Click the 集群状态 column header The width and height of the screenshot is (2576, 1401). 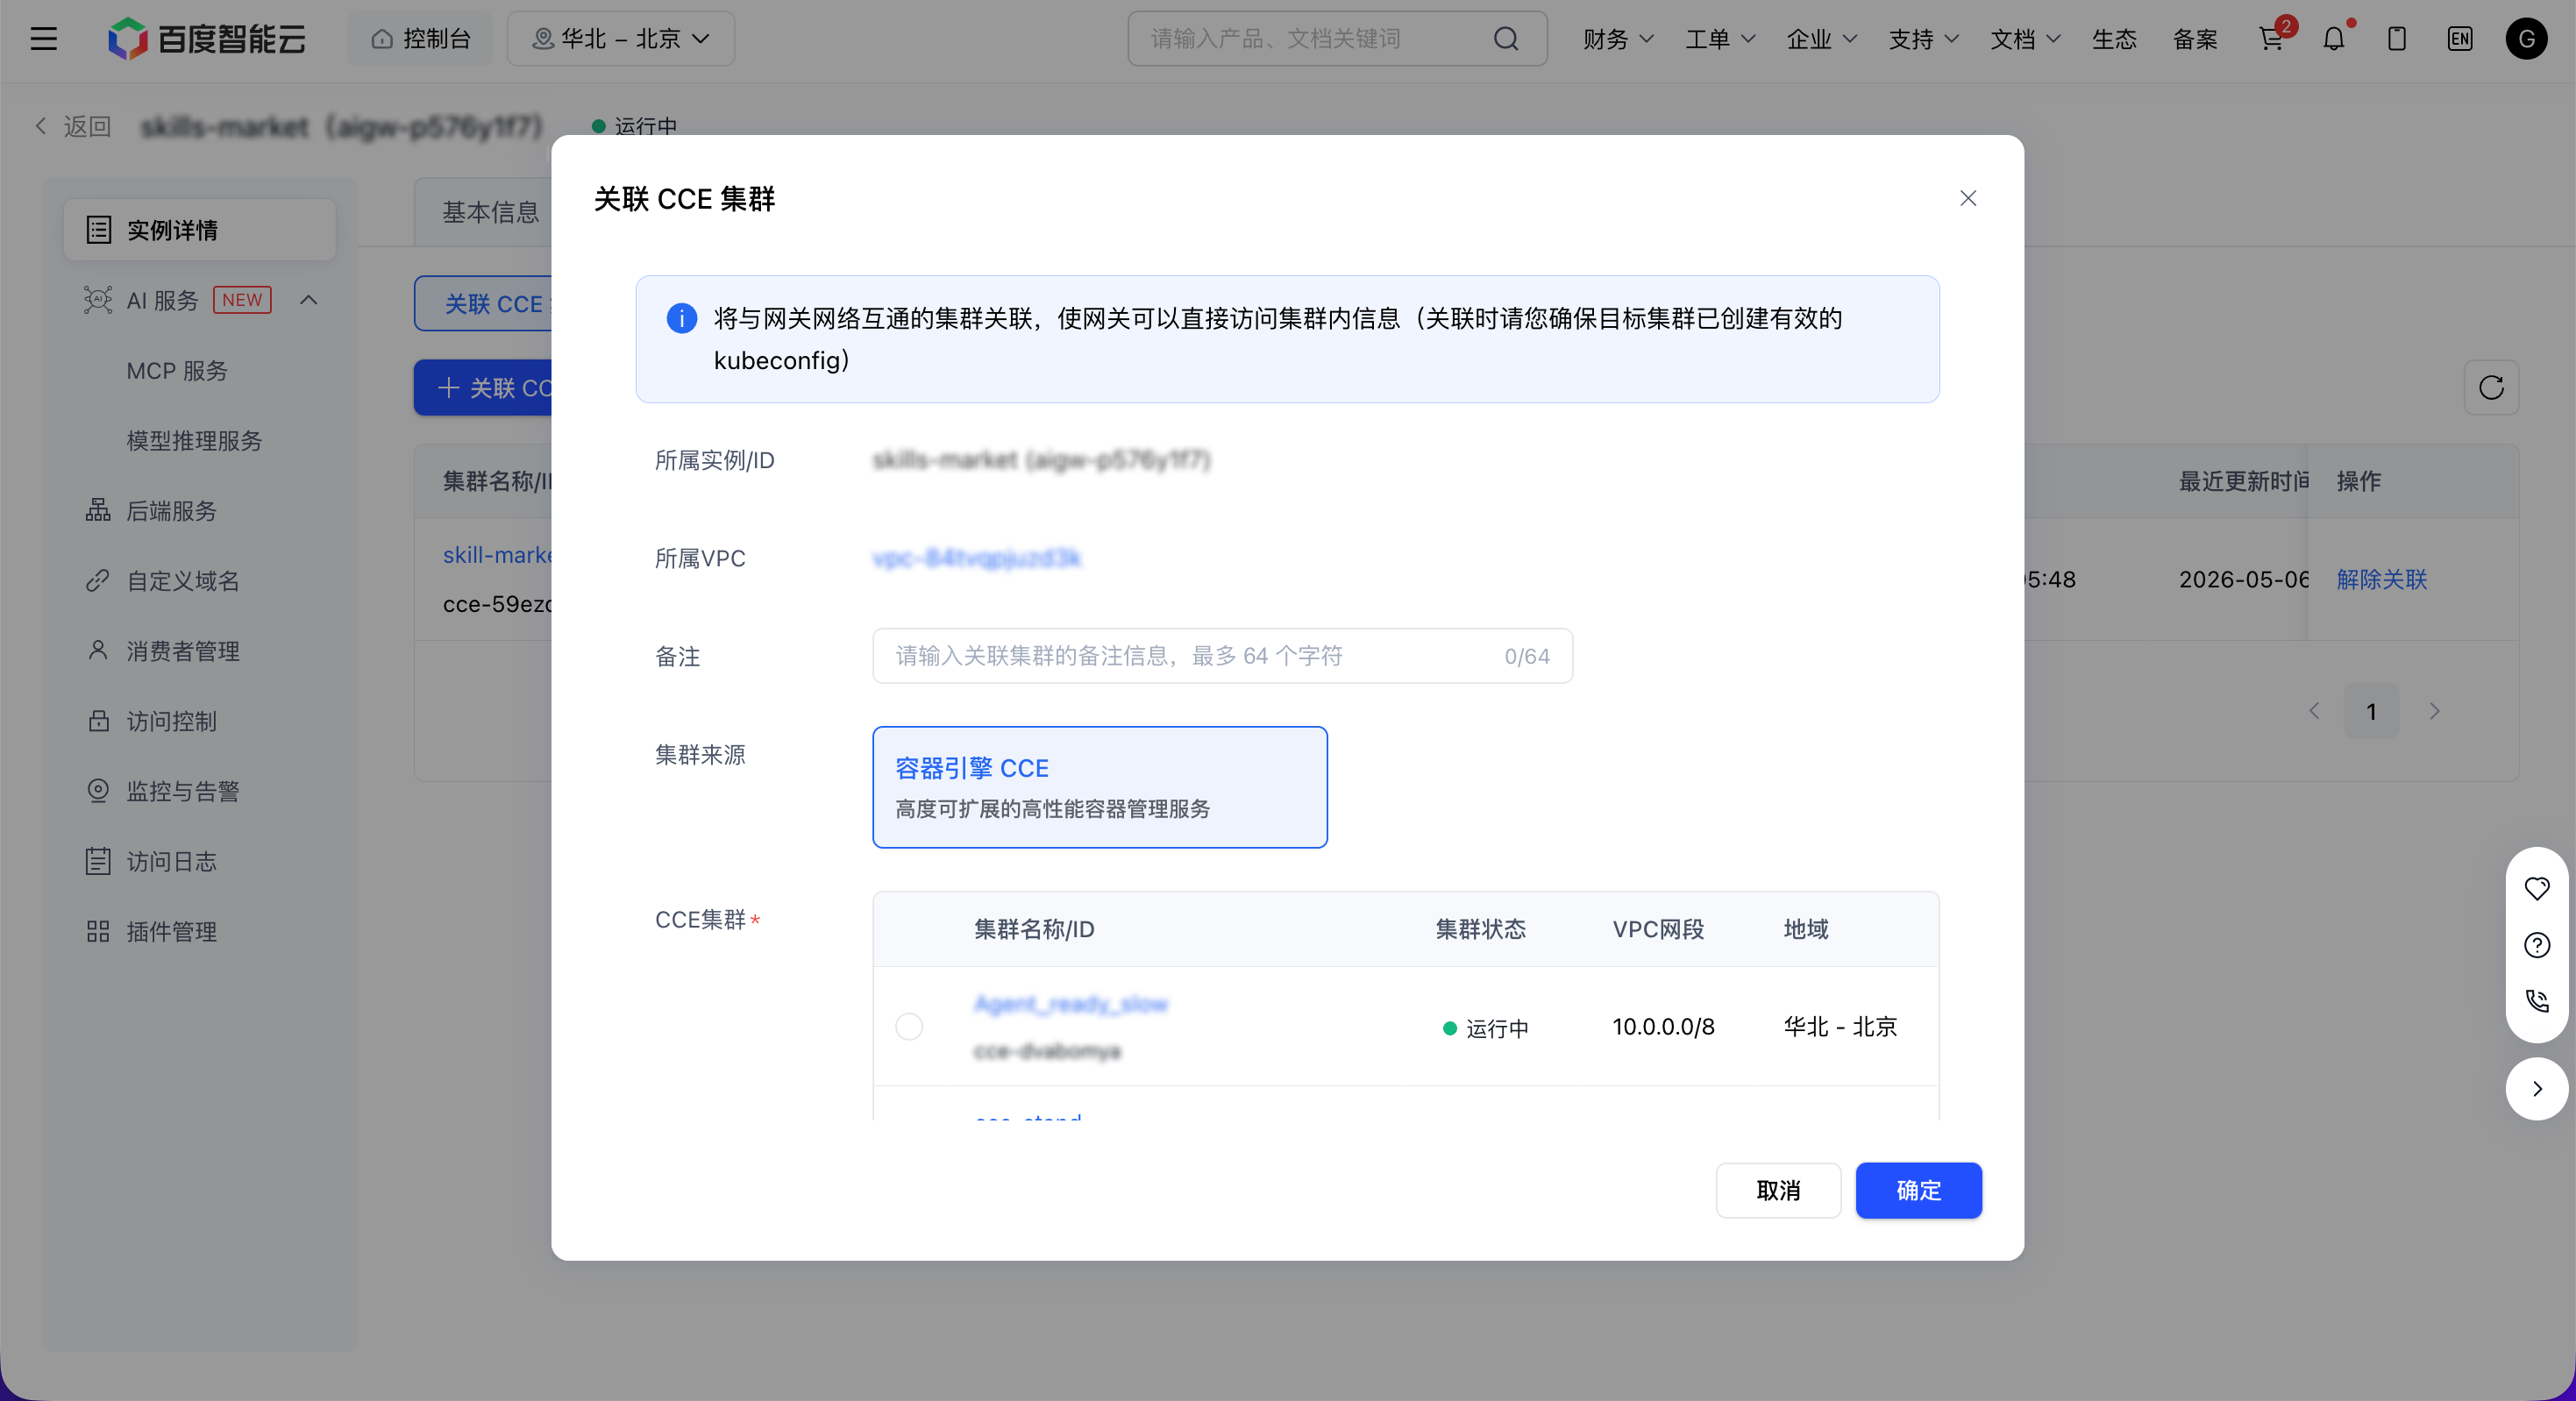pyautogui.click(x=1481, y=929)
